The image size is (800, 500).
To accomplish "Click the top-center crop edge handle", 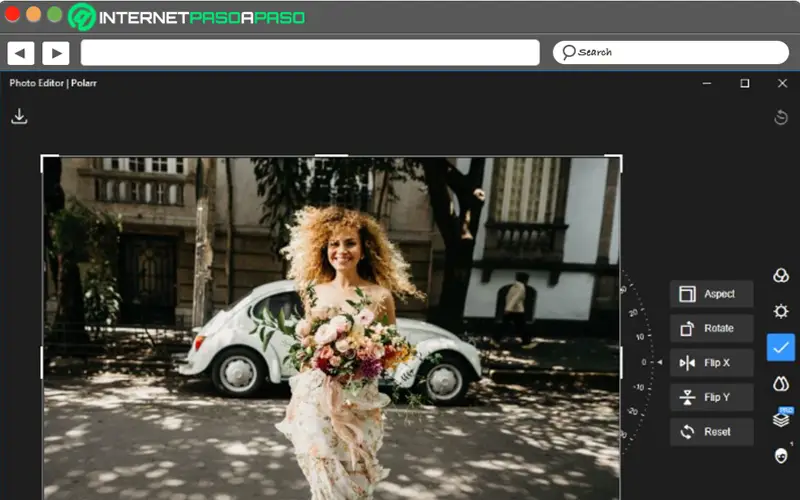I will point(331,156).
